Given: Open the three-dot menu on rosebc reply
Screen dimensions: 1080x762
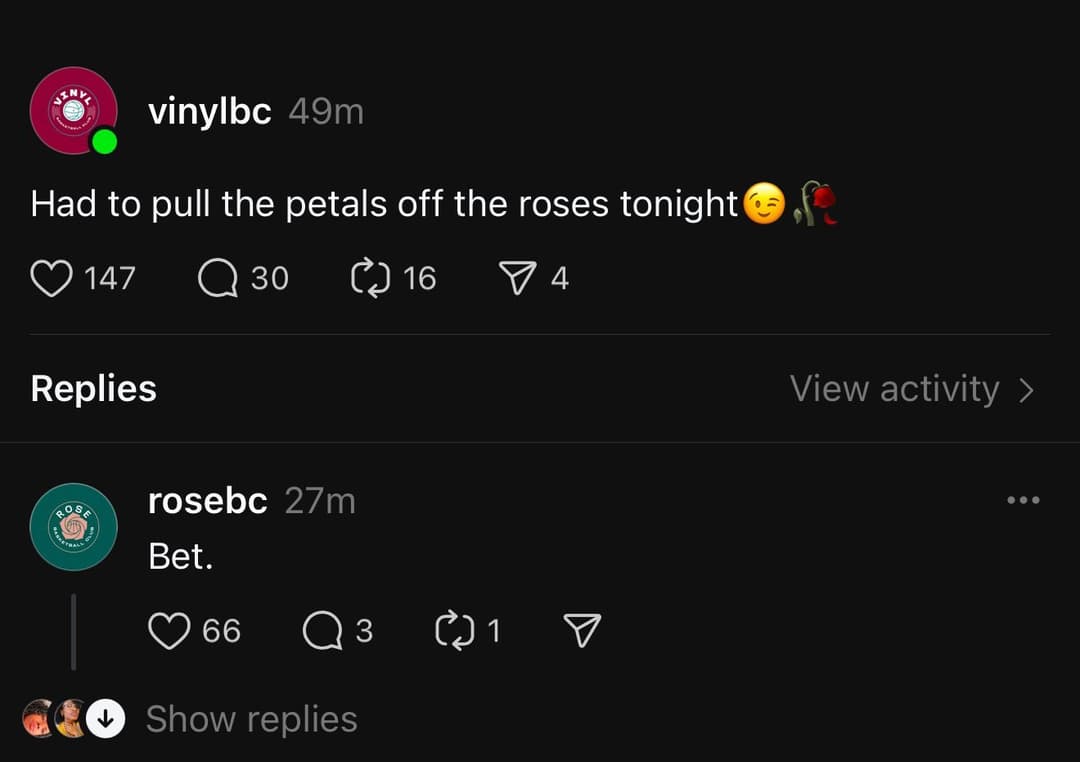Looking at the screenshot, I should click(x=1023, y=500).
